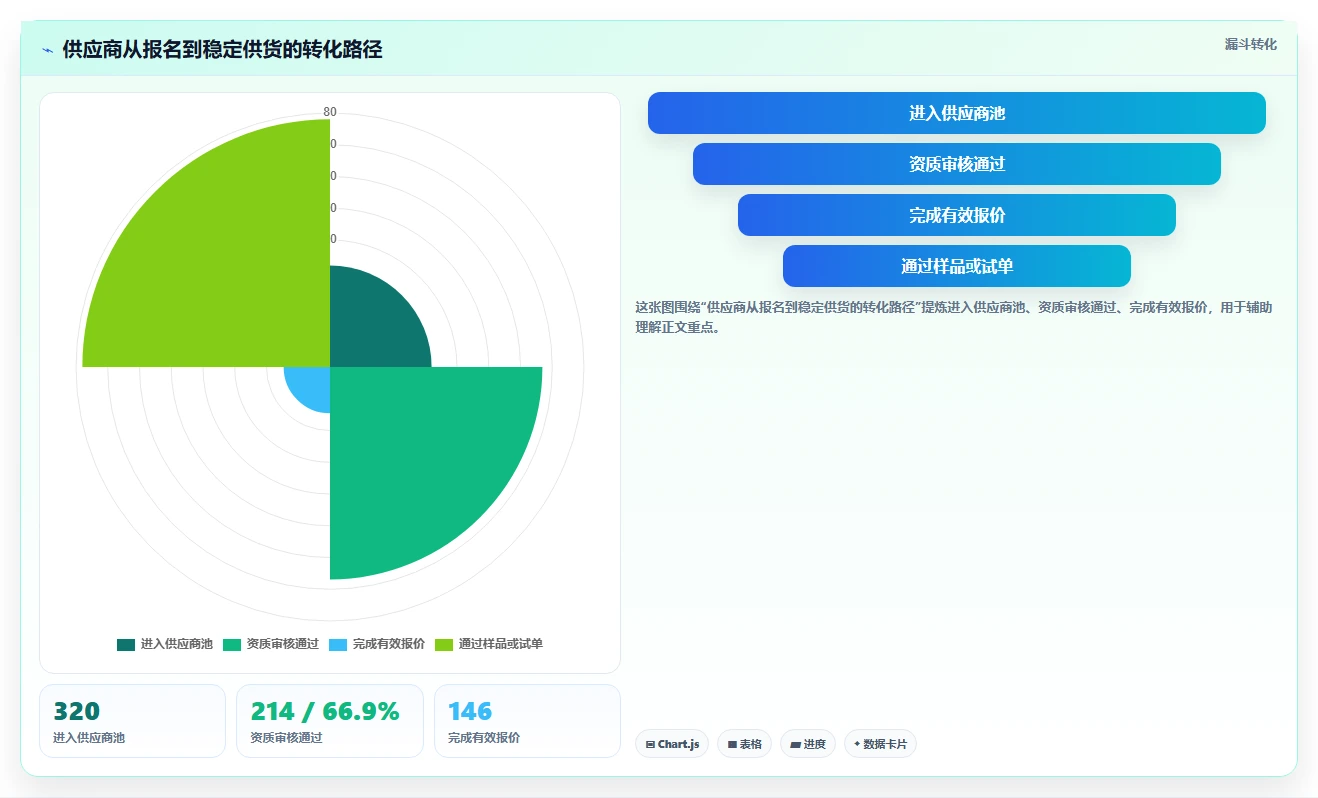Click the 320 进入供应商池 stat card

coord(133,721)
